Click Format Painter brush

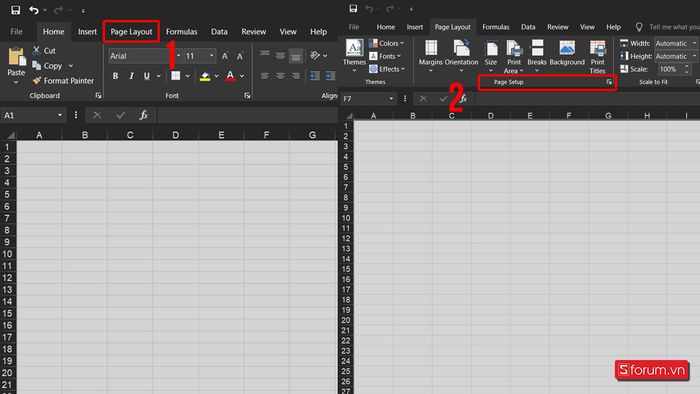click(x=63, y=81)
